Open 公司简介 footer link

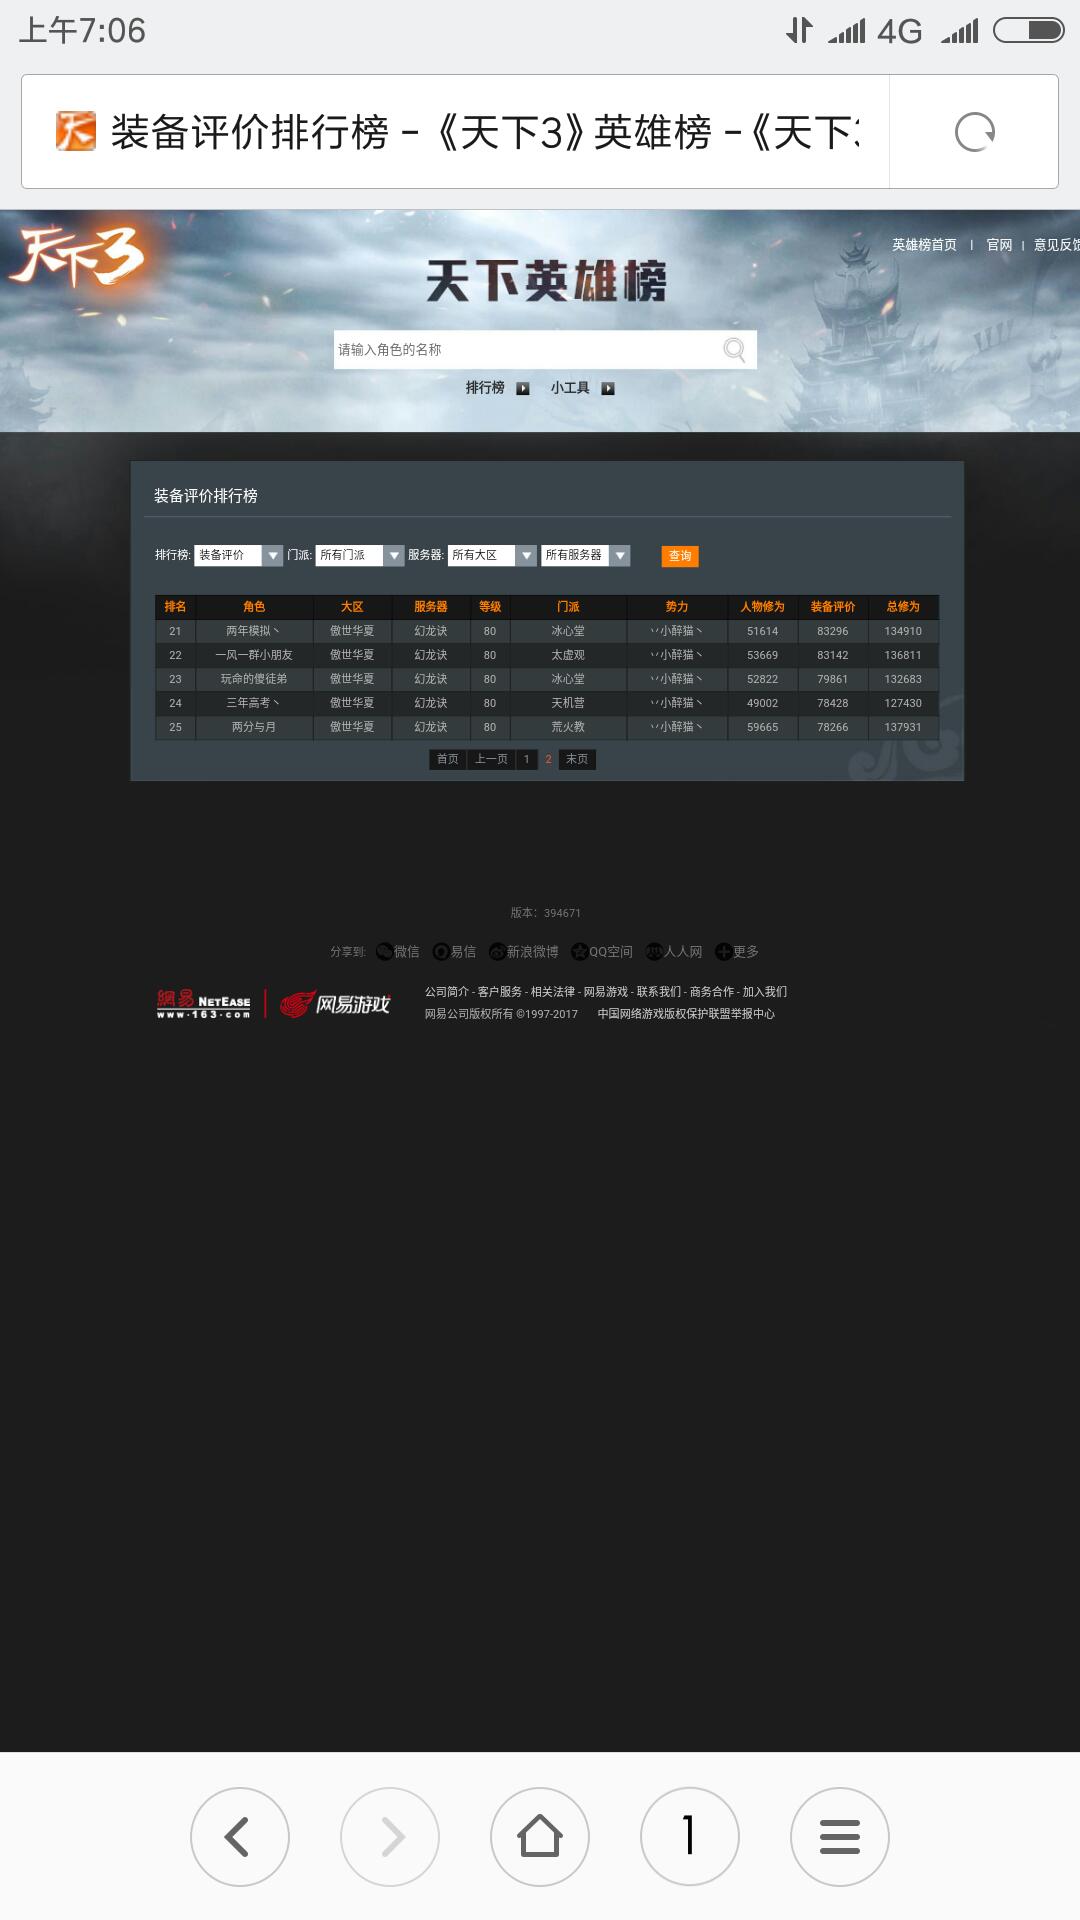coord(446,992)
